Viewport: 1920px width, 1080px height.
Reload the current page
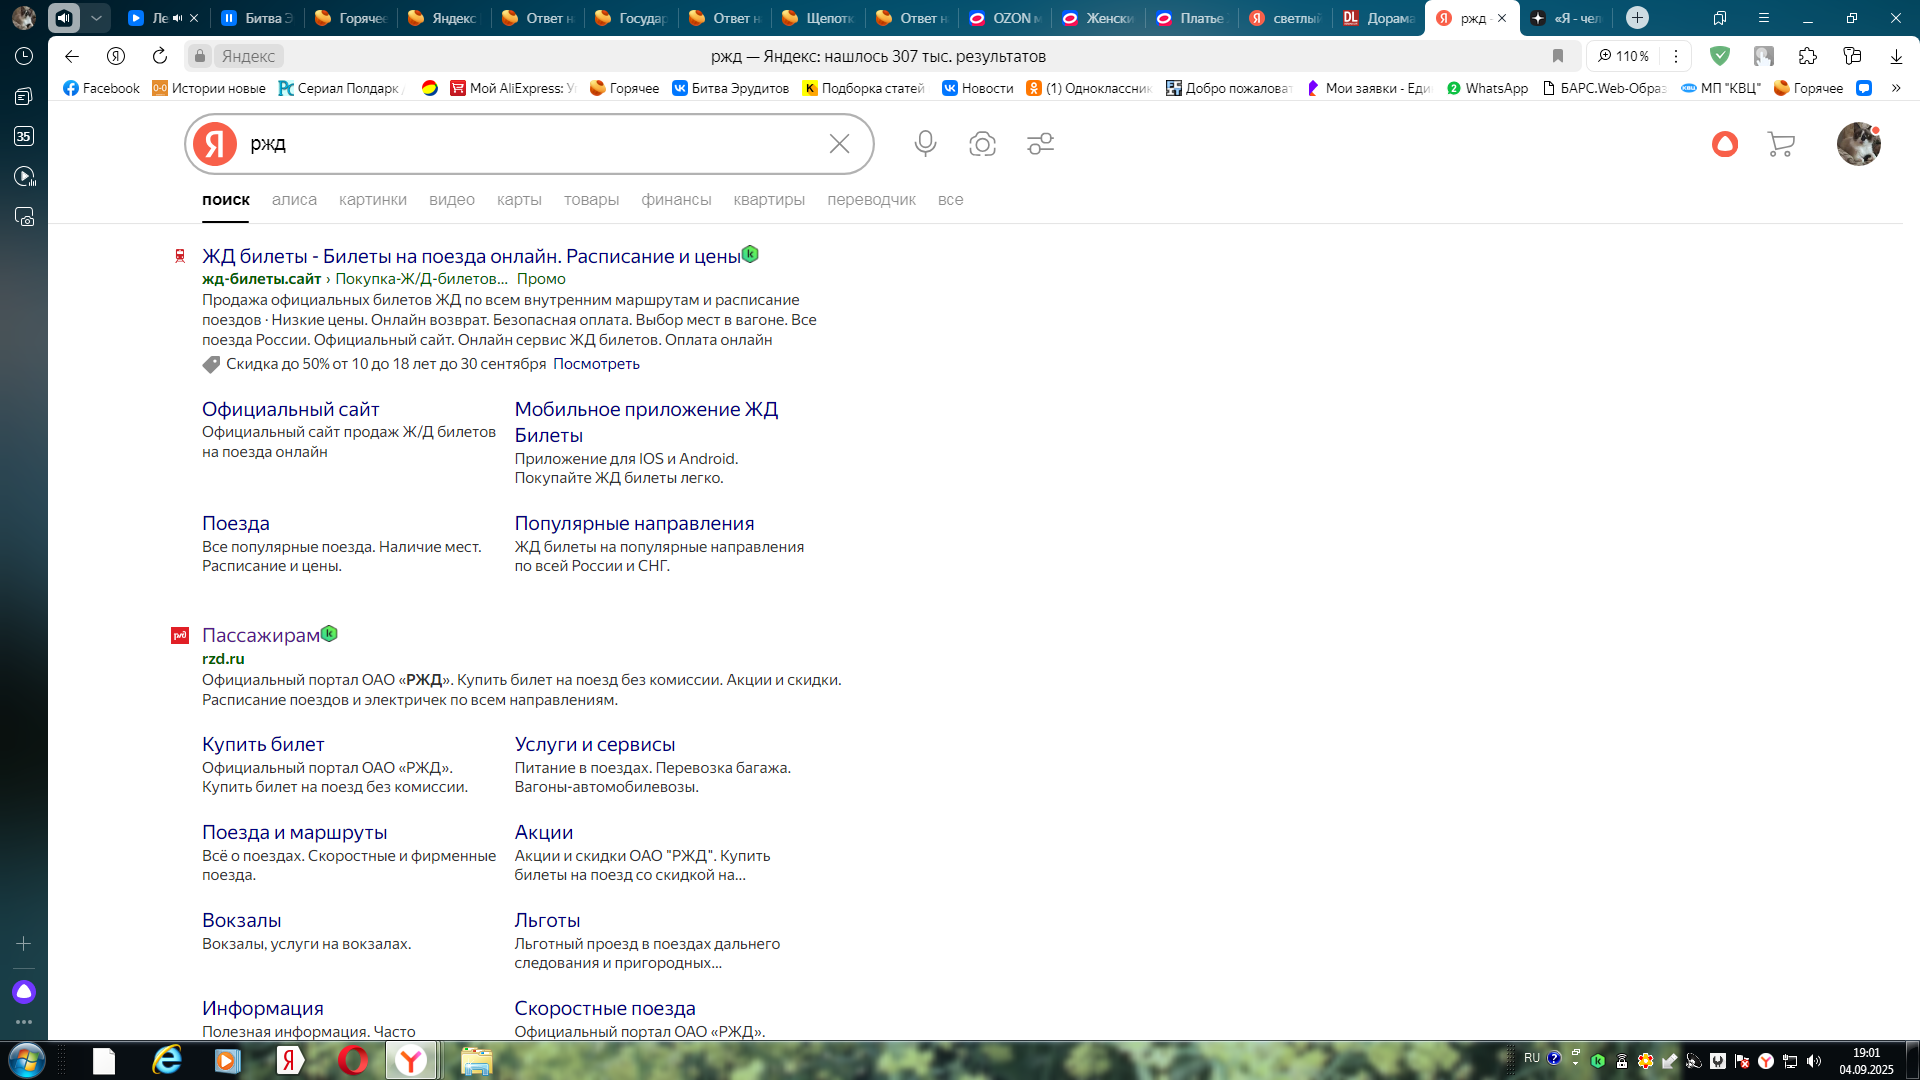point(160,56)
